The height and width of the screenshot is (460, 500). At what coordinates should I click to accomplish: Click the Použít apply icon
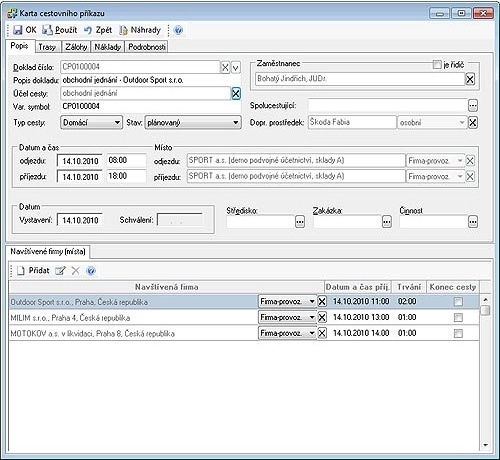click(x=47, y=30)
